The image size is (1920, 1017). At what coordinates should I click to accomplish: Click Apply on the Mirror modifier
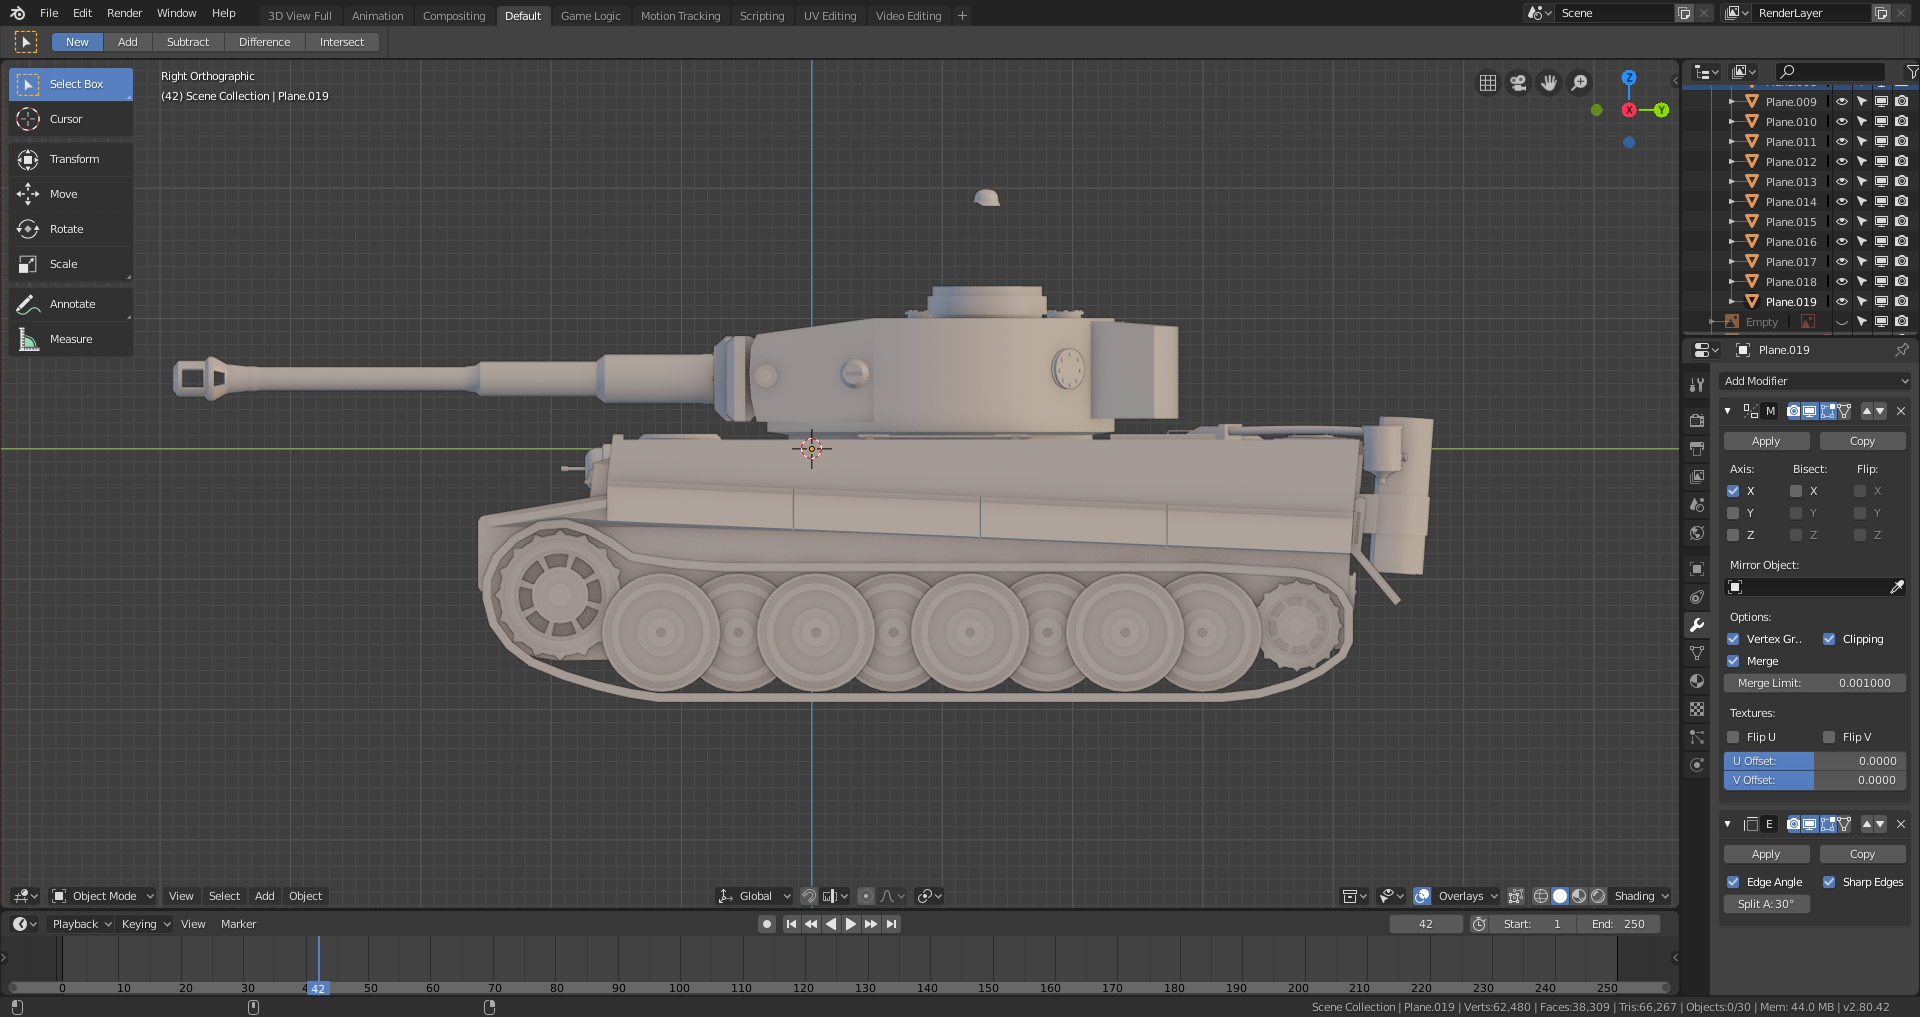1766,441
